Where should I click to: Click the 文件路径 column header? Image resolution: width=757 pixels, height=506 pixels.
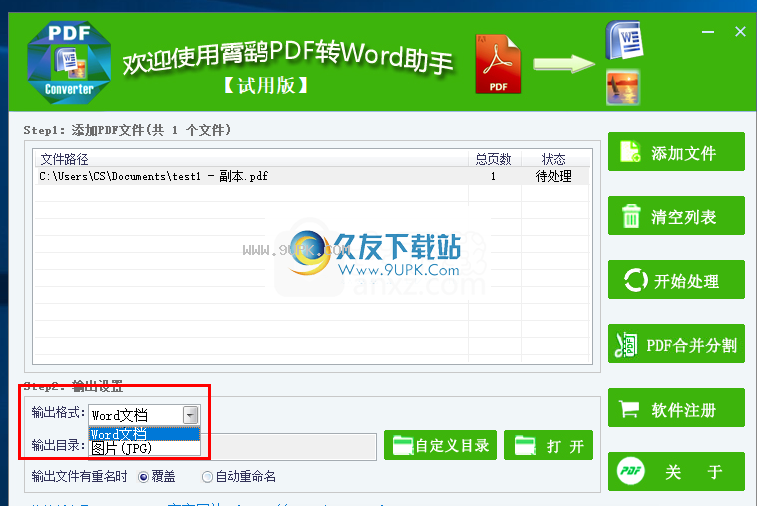click(251, 159)
